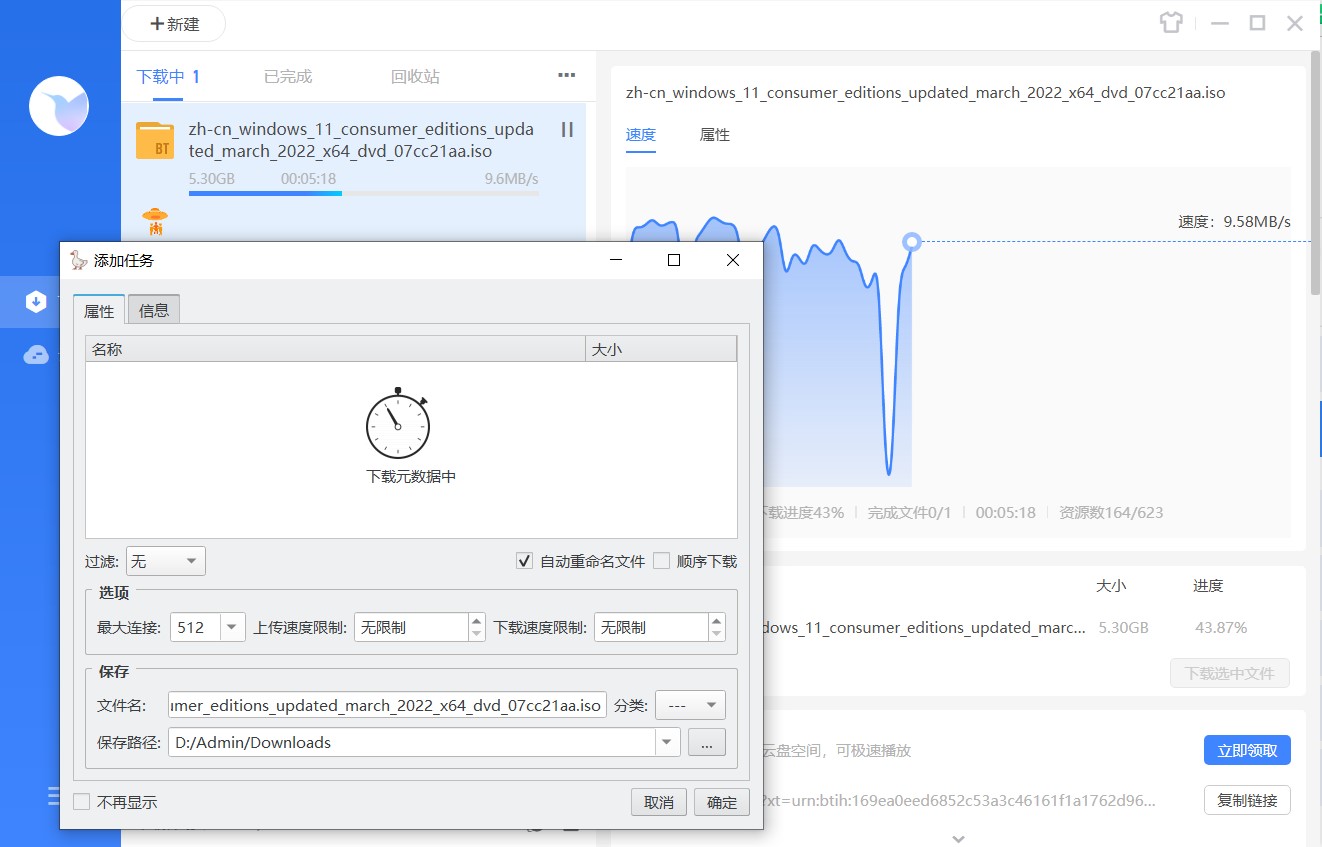Click the BT torrent icon on the download task
Viewport: 1322px width, 847px height.
coord(154,141)
